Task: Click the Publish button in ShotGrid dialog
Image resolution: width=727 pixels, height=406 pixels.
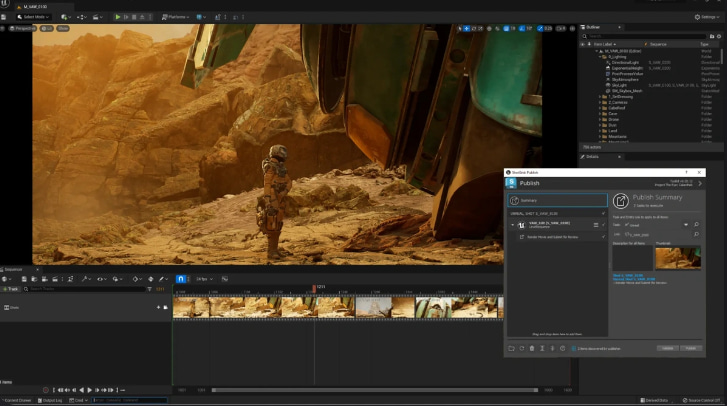Action: [691, 348]
